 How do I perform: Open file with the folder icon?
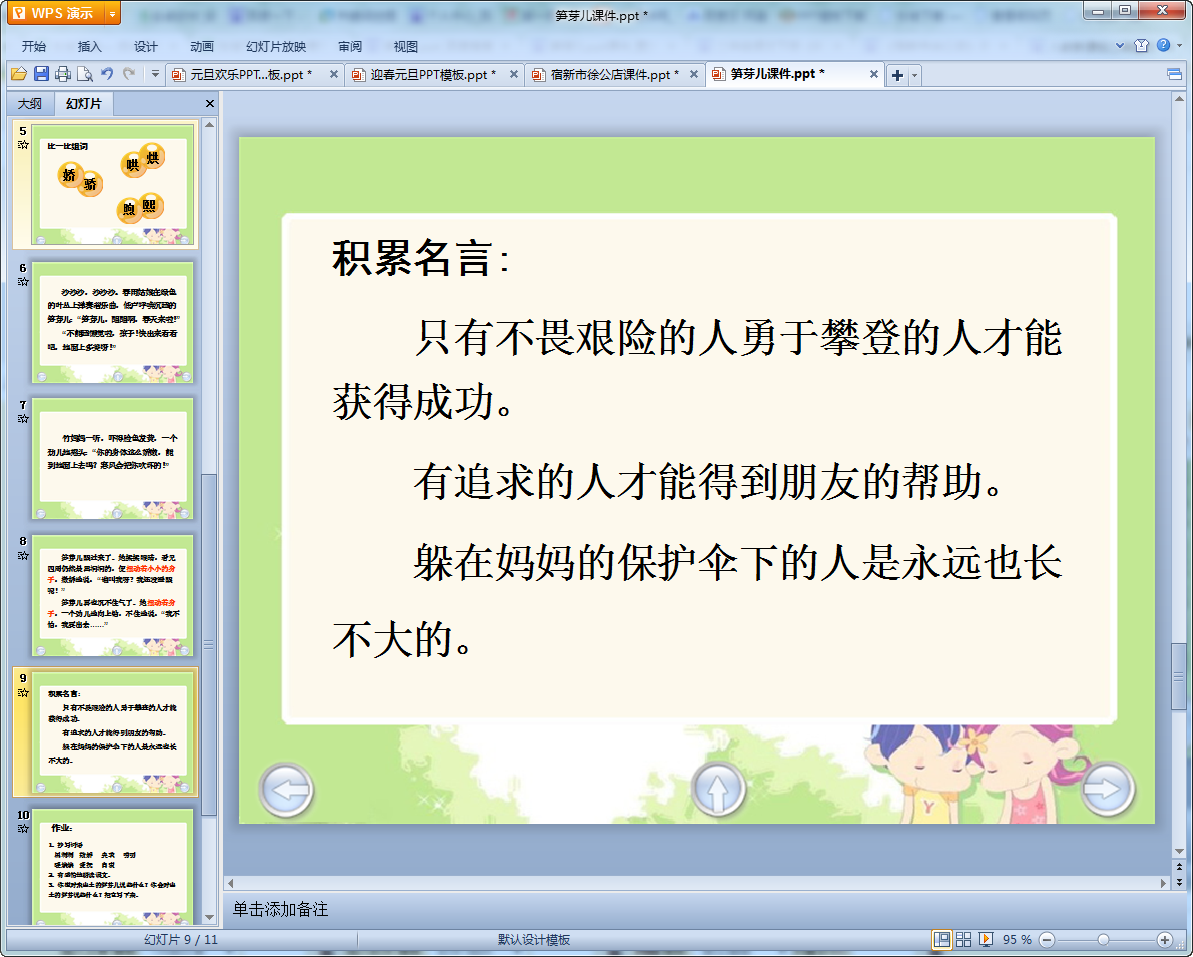pyautogui.click(x=18, y=74)
